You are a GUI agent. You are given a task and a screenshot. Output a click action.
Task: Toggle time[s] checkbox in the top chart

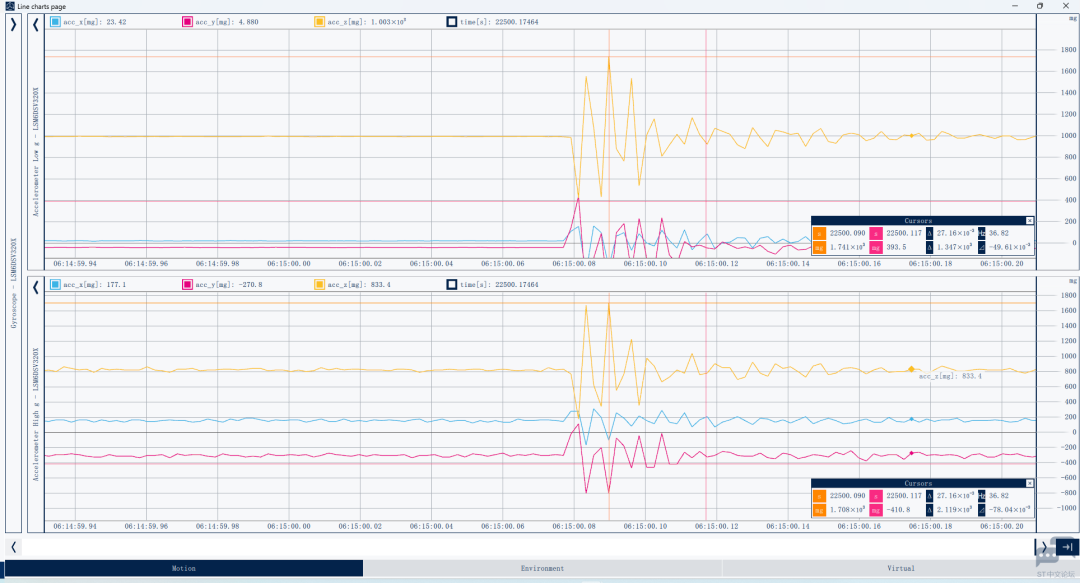tap(452, 22)
